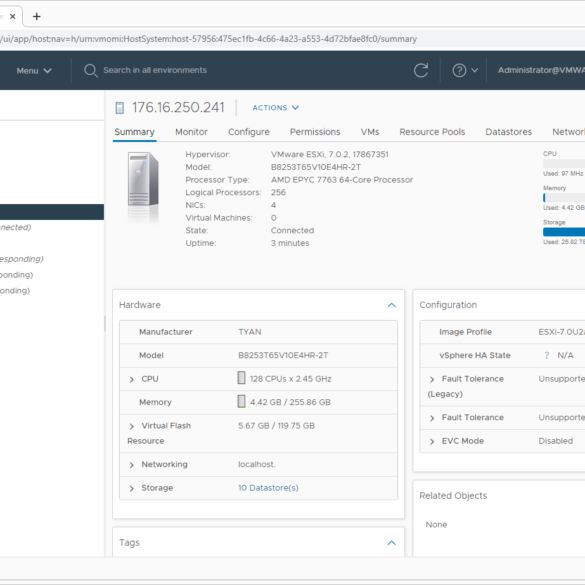Click the Processor Type AMD EPYC 7763 text
Image resolution: width=585 pixels, height=585 pixels.
pyautogui.click(x=342, y=180)
